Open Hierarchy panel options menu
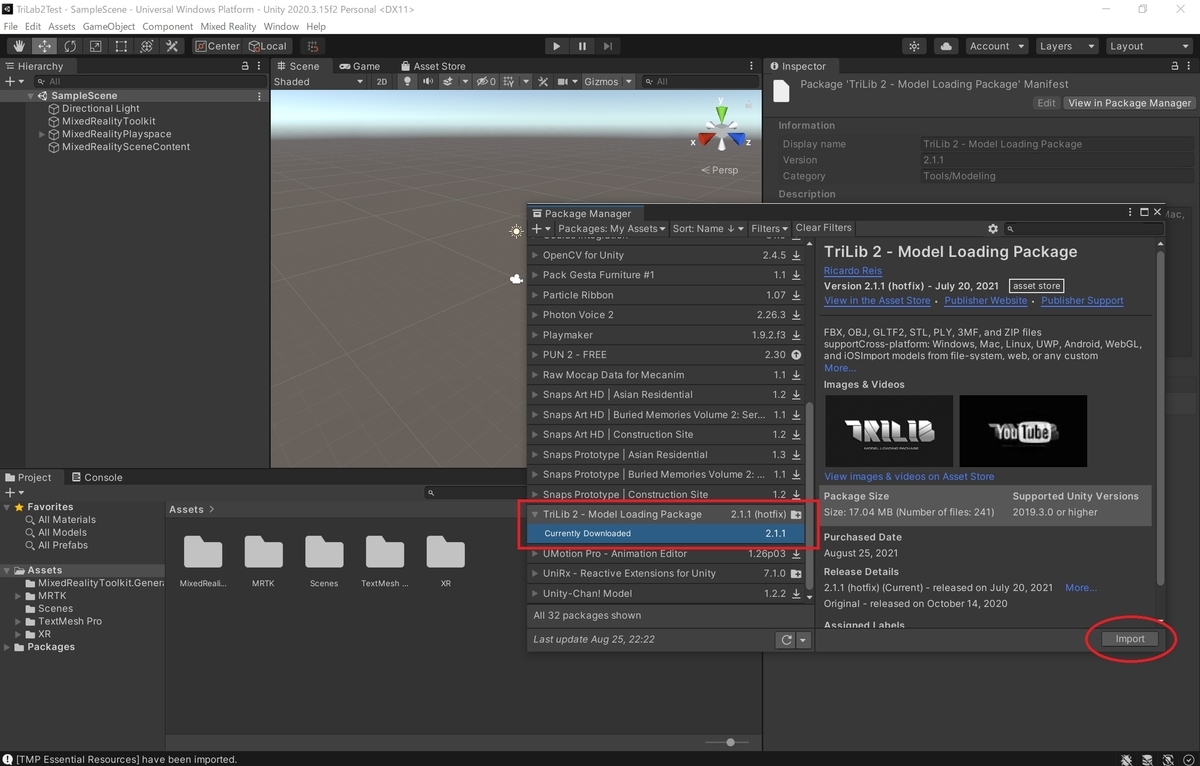This screenshot has width=1200, height=766. 259,66
